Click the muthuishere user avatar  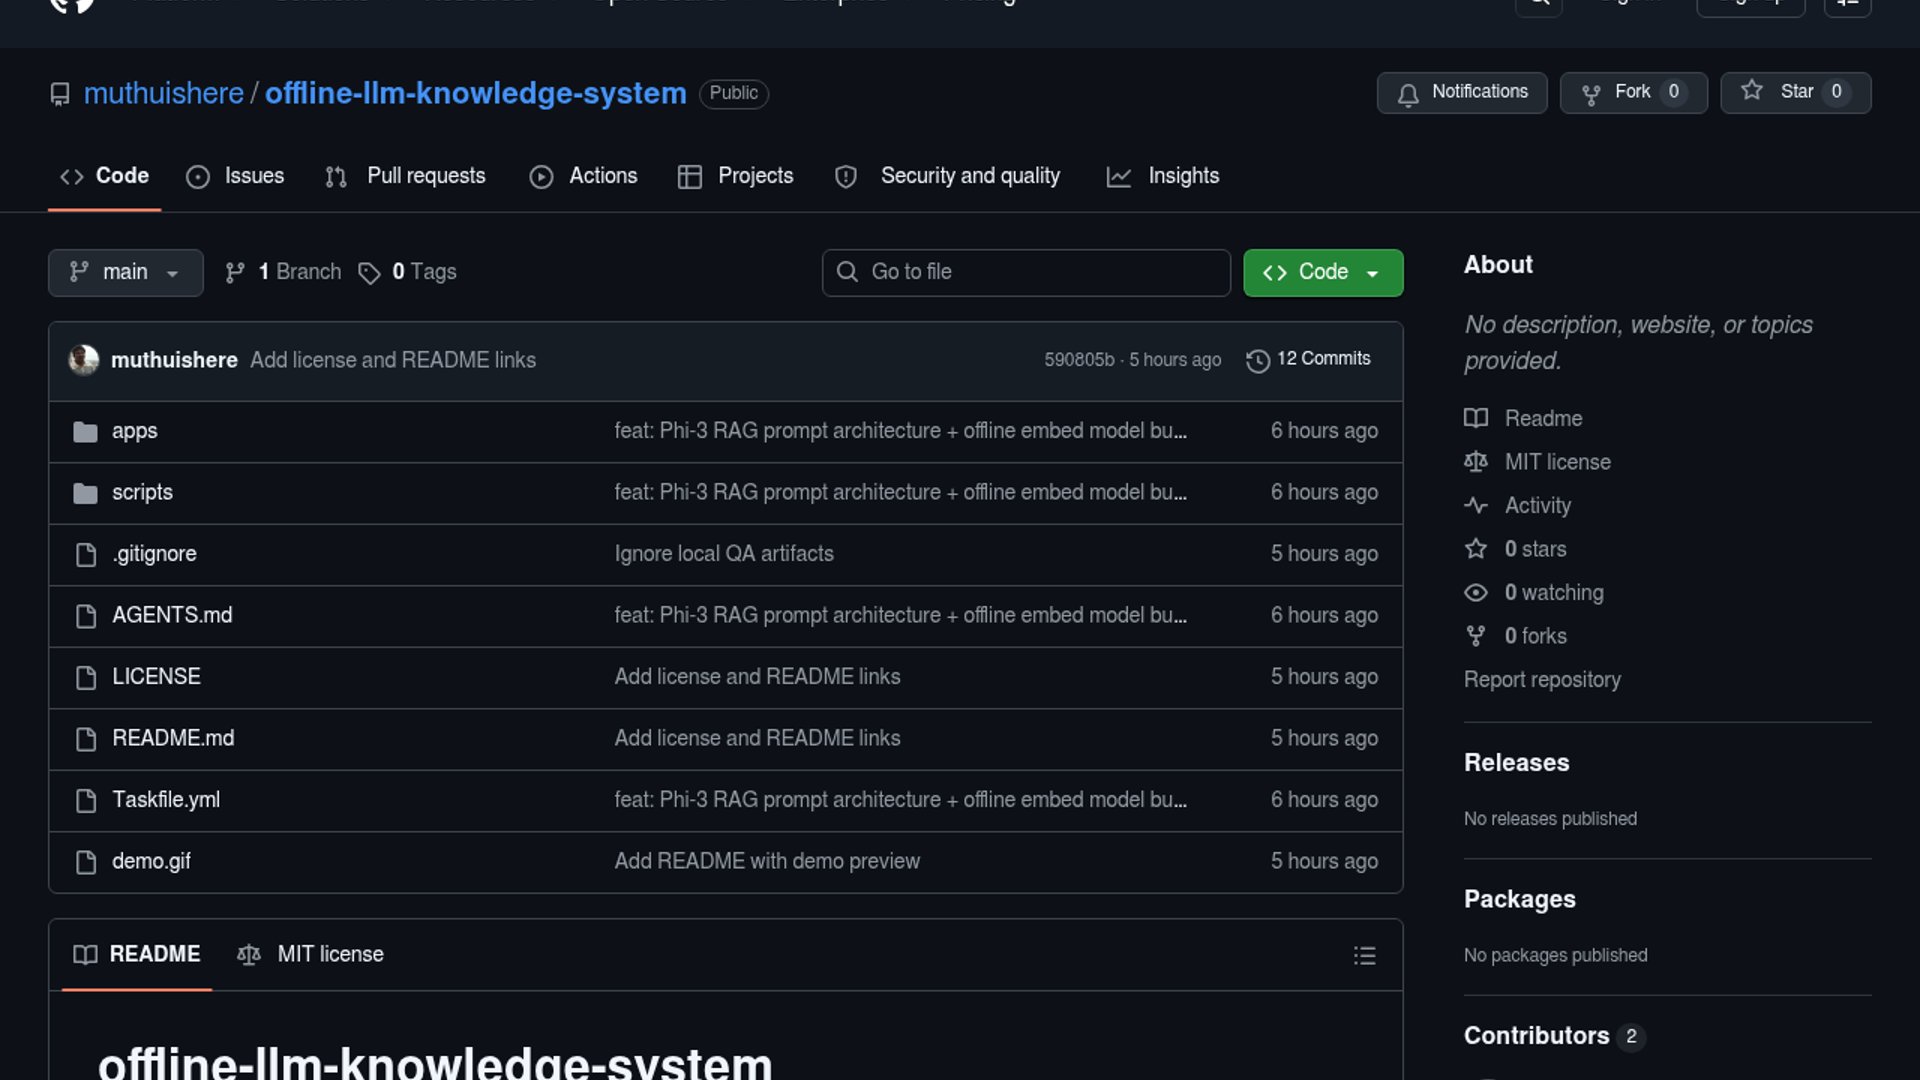[x=84, y=360]
